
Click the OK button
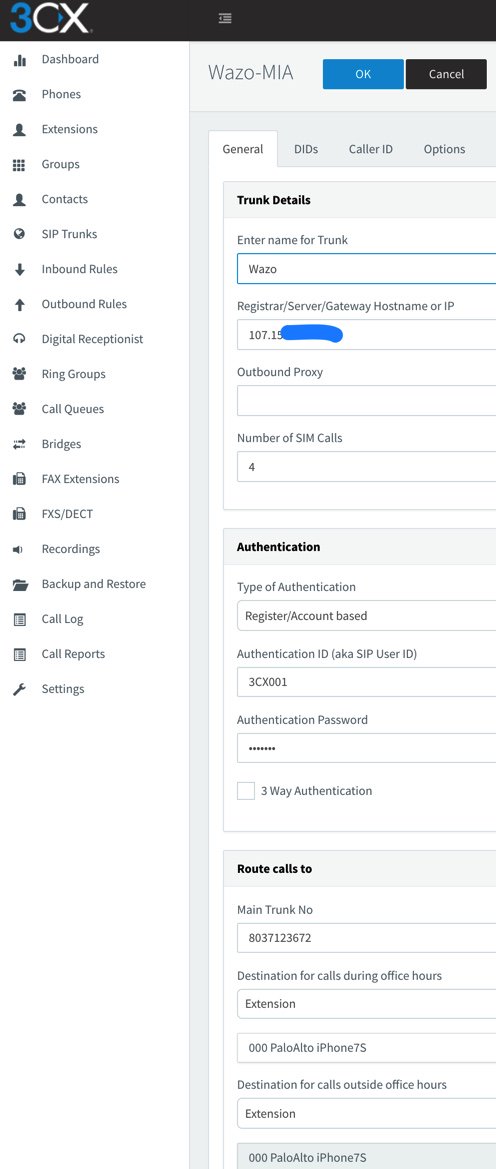tap(363, 74)
